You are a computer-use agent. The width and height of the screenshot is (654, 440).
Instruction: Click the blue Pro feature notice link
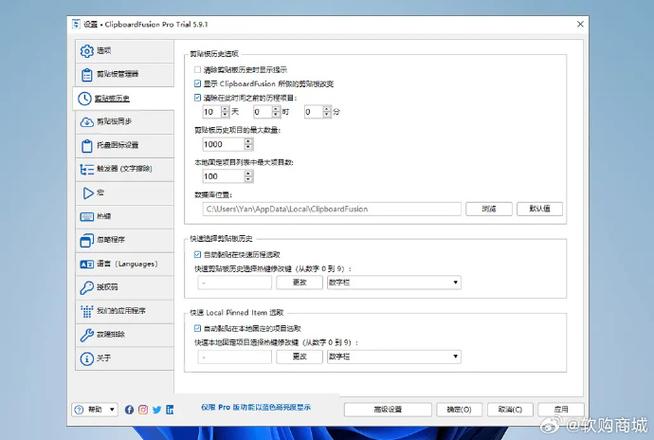[x=256, y=407]
